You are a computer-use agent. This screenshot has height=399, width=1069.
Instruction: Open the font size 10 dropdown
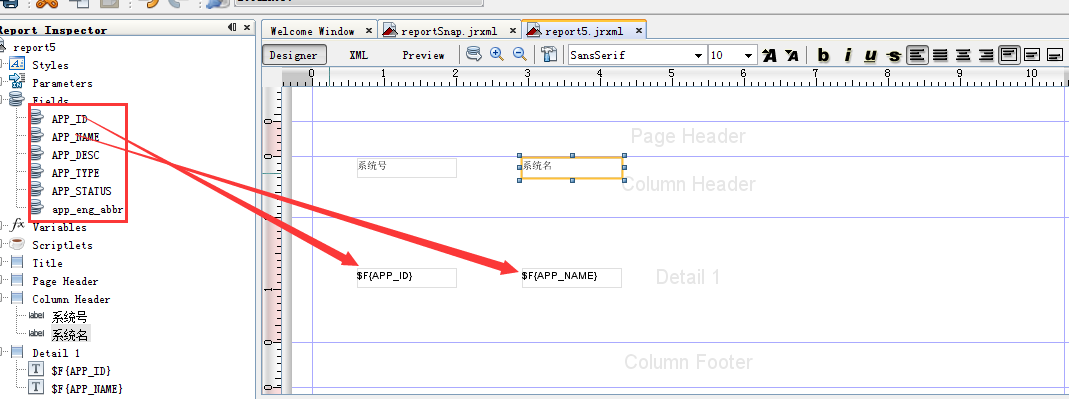coord(732,55)
